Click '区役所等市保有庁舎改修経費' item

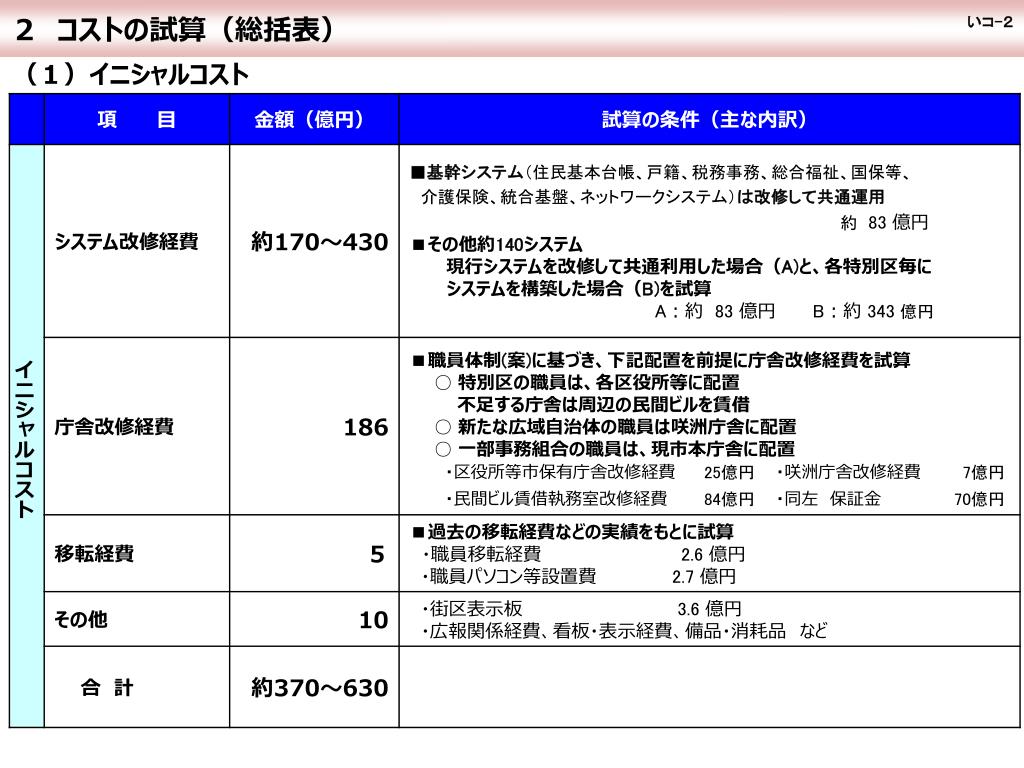pyautogui.click(x=560, y=472)
